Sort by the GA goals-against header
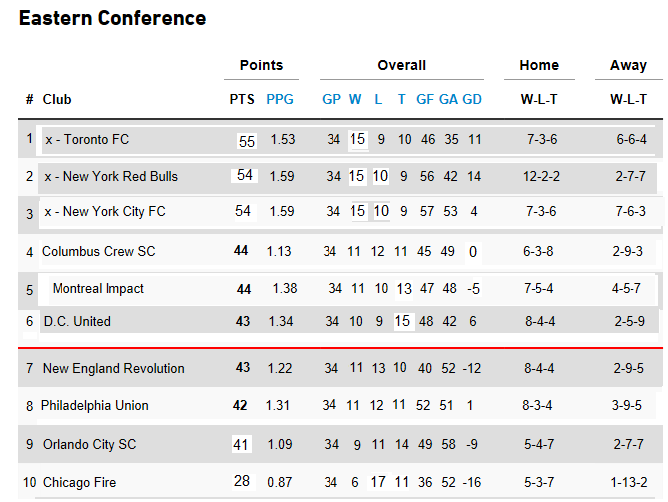 coord(449,100)
